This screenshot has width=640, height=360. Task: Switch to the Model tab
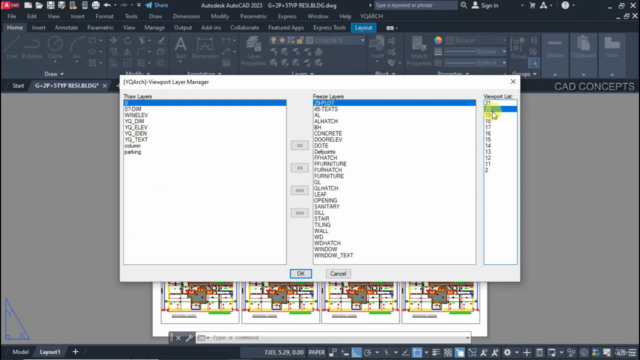[x=20, y=352]
